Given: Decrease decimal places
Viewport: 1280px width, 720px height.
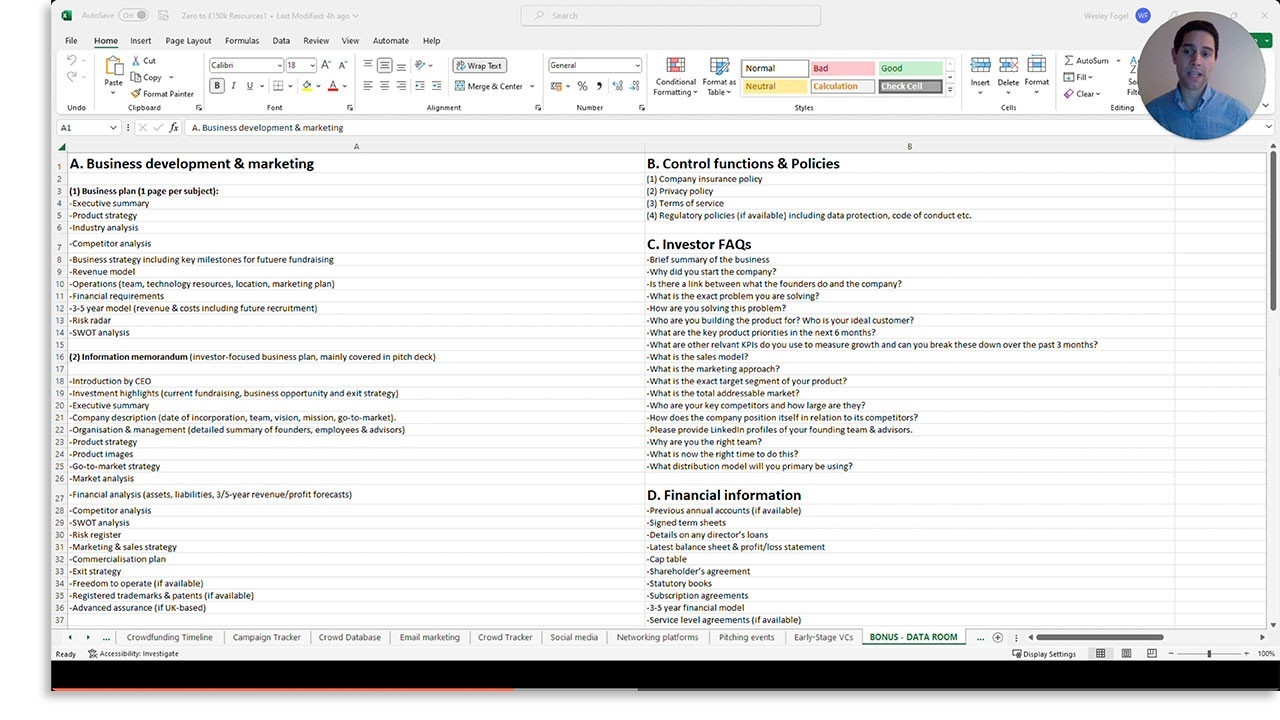Looking at the screenshot, I should (x=633, y=86).
